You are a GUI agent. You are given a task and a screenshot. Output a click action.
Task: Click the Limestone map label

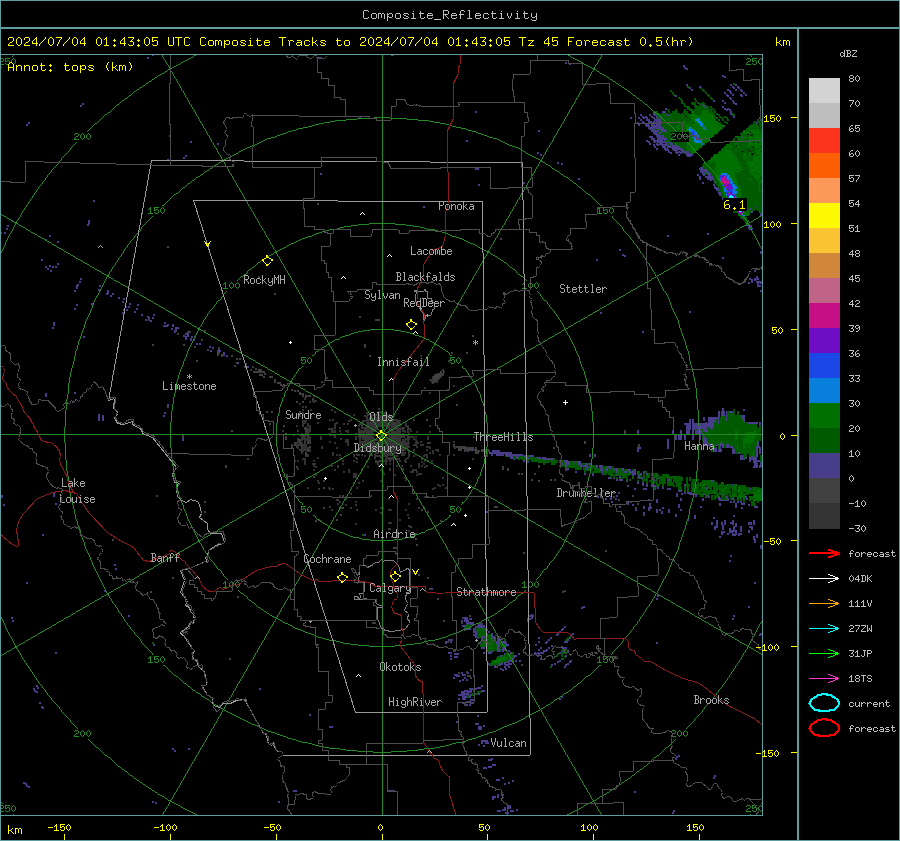189,386
